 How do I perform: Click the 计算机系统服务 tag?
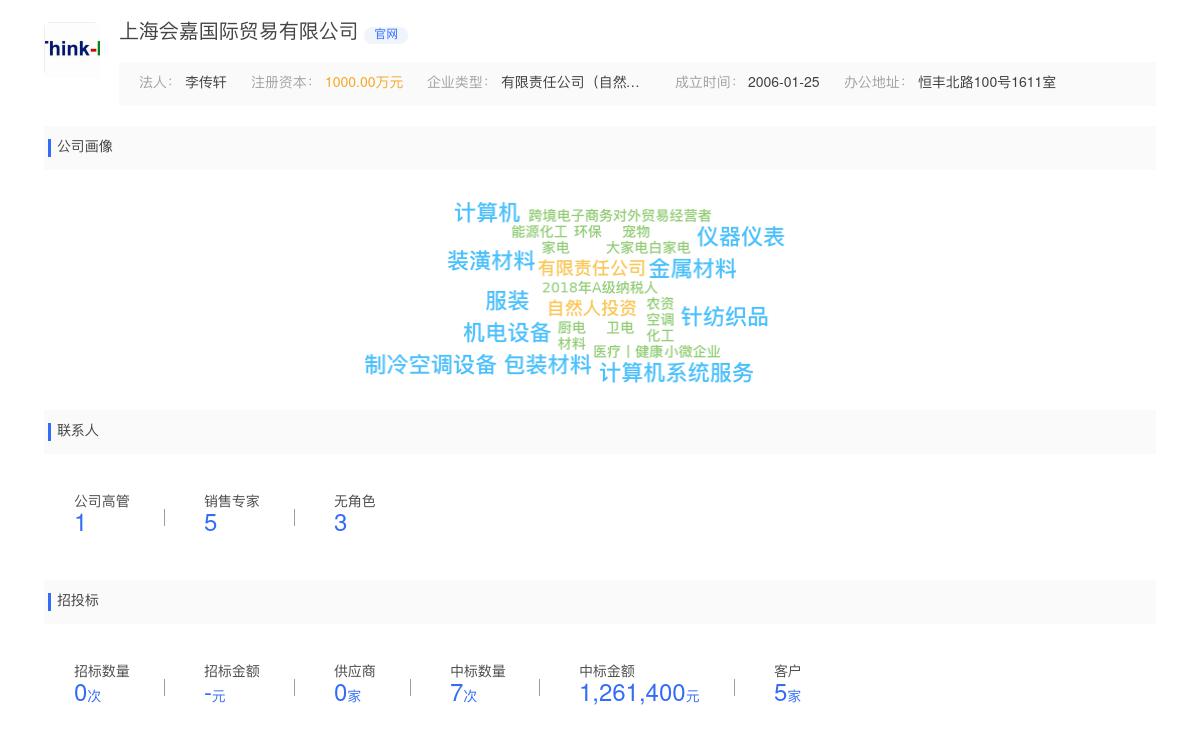click(677, 373)
